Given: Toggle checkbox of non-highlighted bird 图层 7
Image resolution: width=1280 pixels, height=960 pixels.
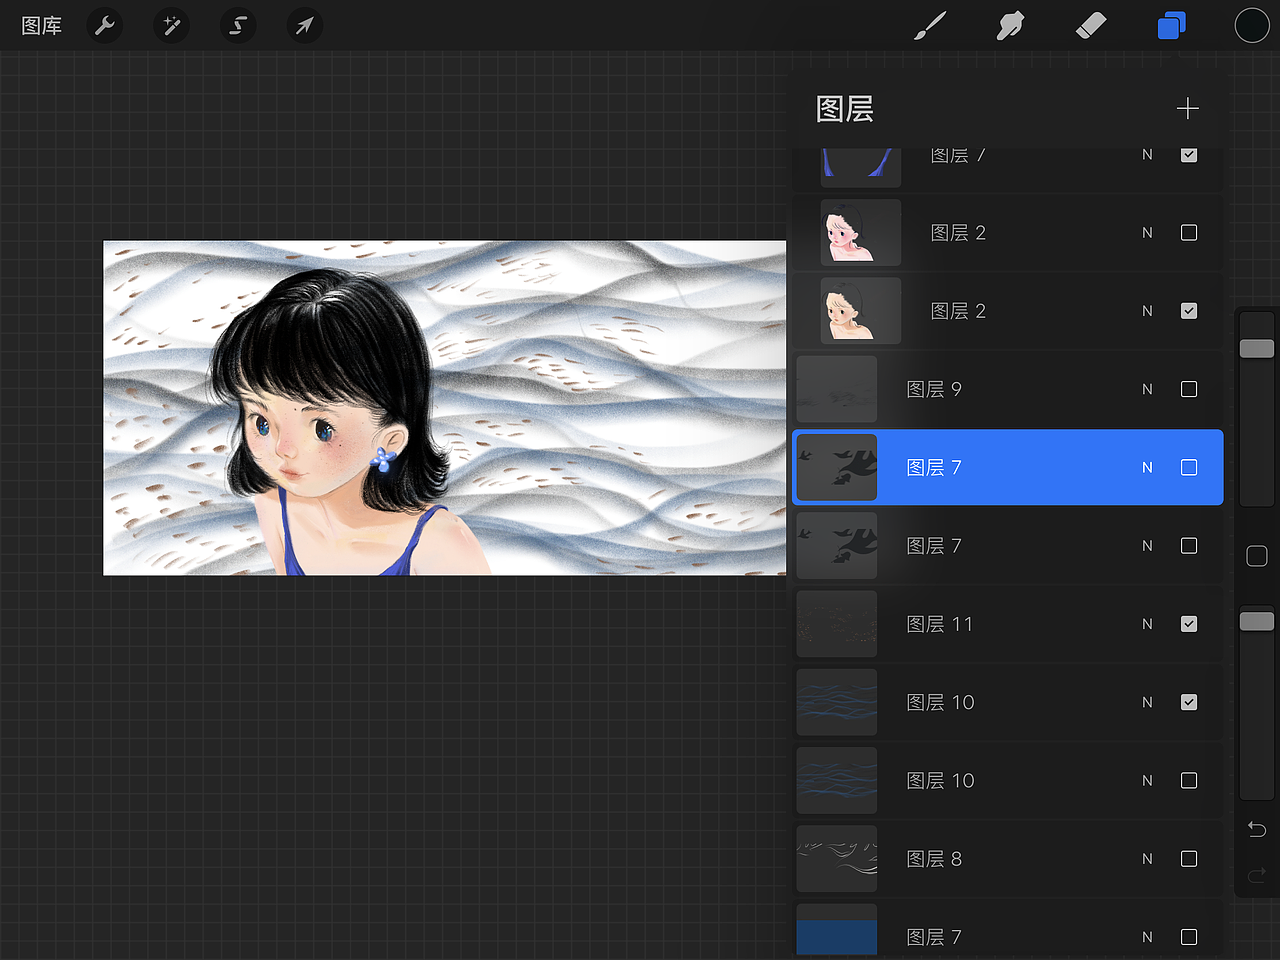Looking at the screenshot, I should click(1189, 546).
